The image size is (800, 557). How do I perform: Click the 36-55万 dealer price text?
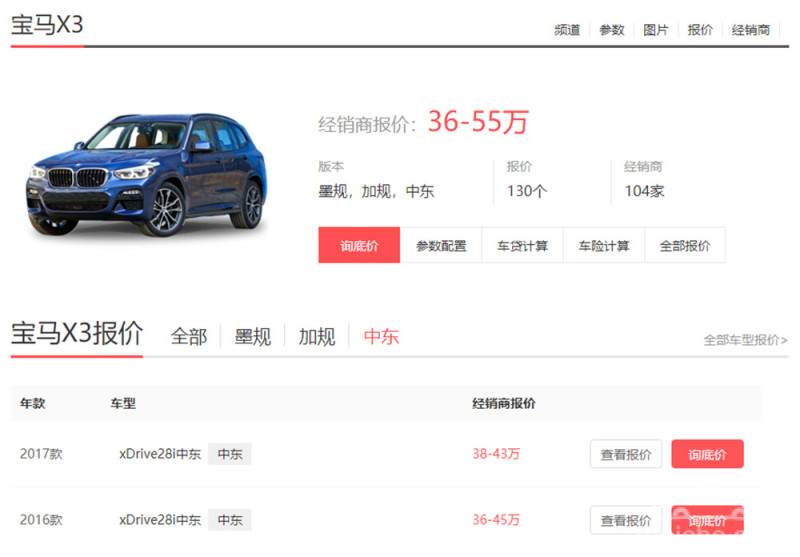tap(478, 121)
